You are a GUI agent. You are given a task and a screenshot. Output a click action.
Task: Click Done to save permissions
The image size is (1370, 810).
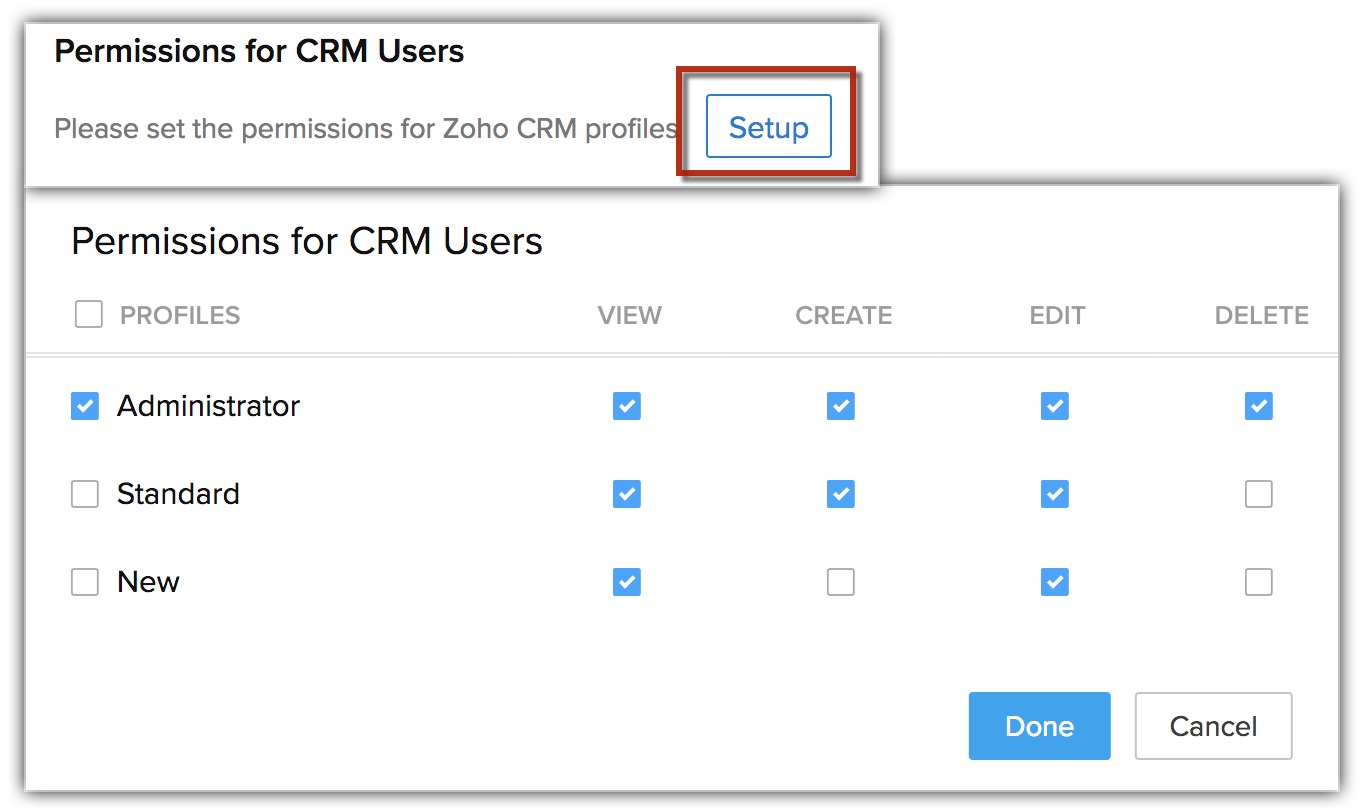tap(1039, 726)
